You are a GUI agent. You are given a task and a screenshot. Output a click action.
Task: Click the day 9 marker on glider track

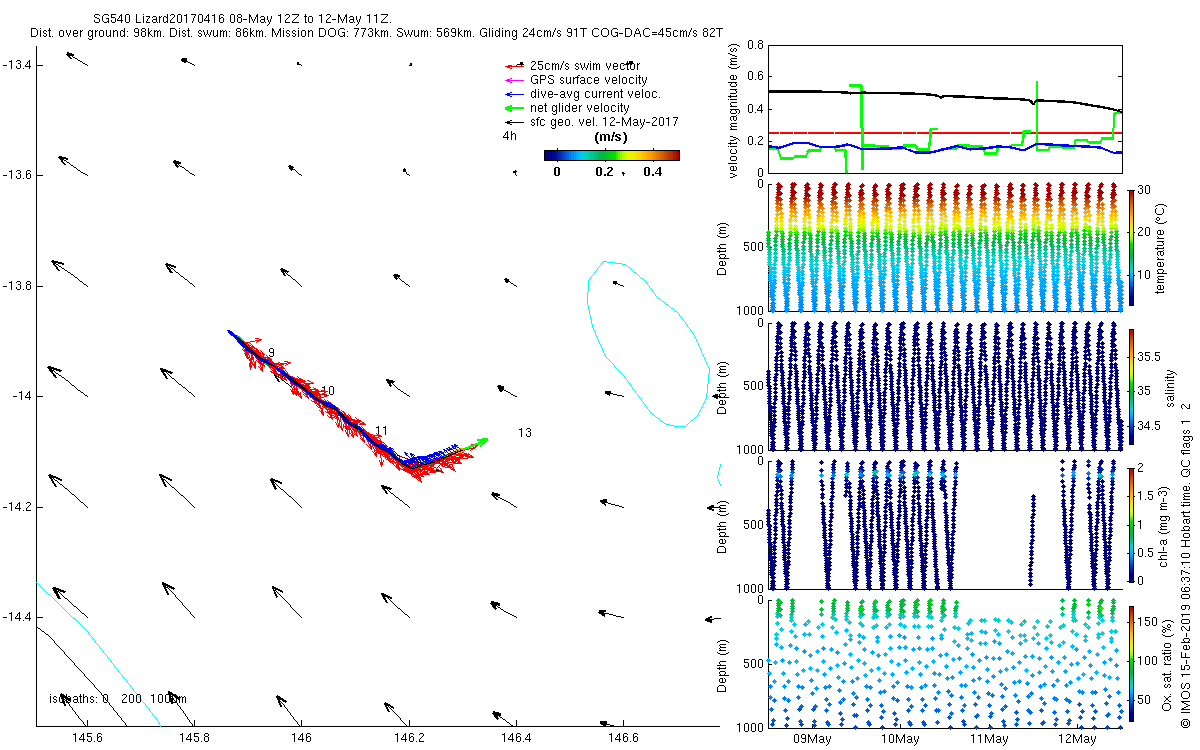(271, 353)
